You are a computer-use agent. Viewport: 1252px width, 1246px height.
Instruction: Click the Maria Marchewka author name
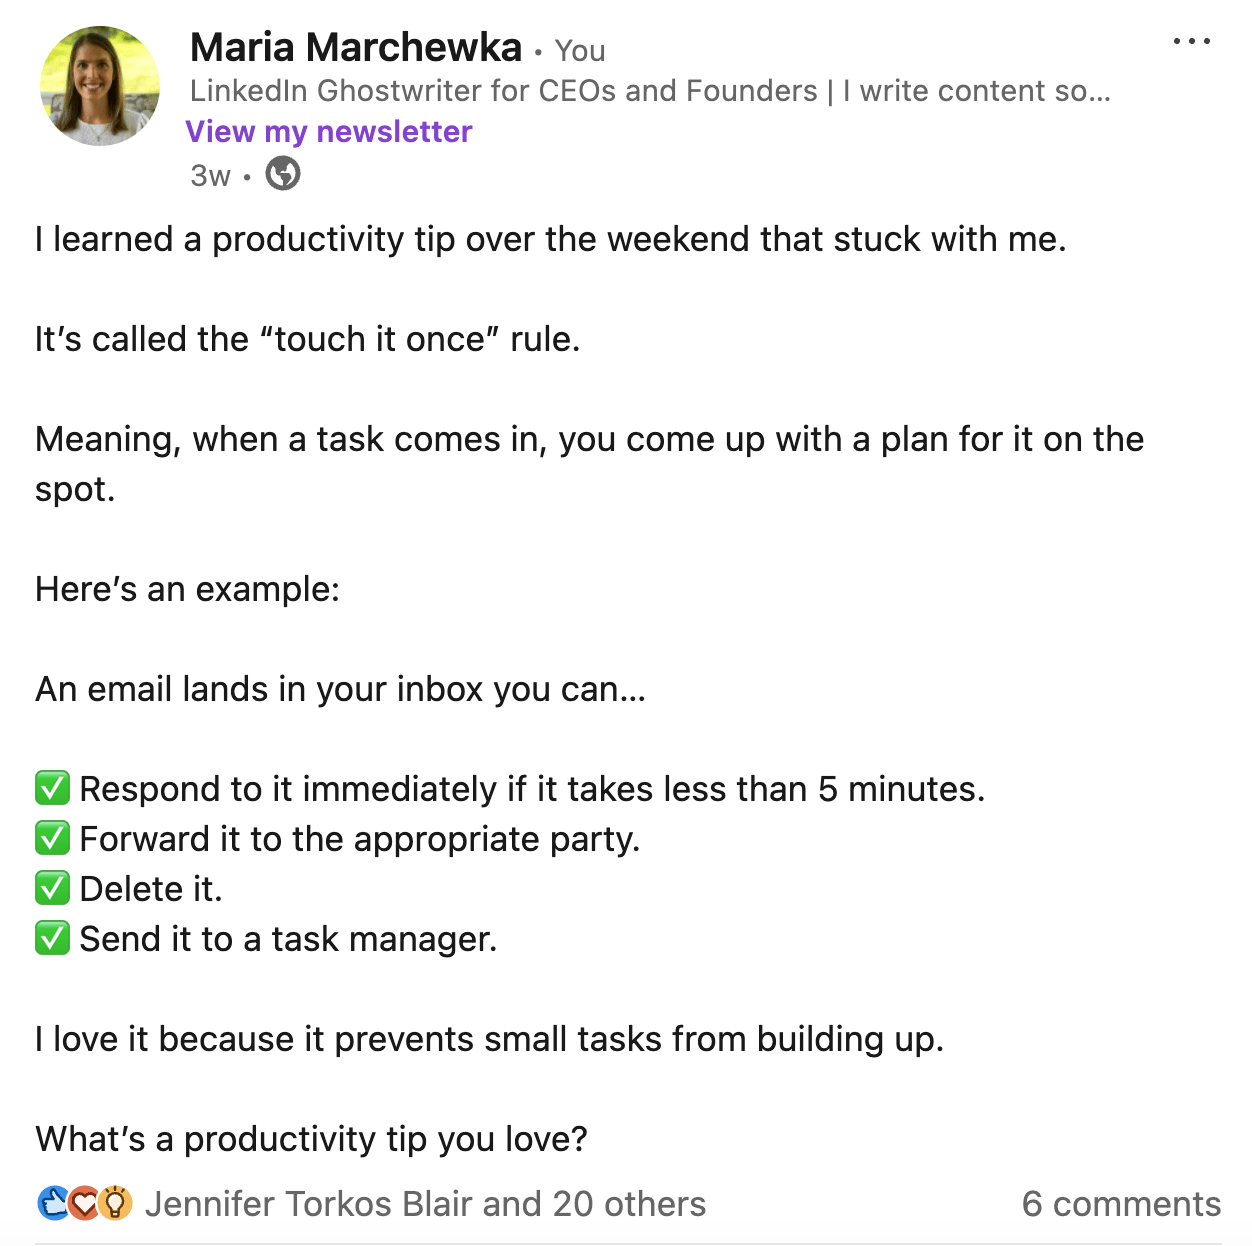[356, 47]
